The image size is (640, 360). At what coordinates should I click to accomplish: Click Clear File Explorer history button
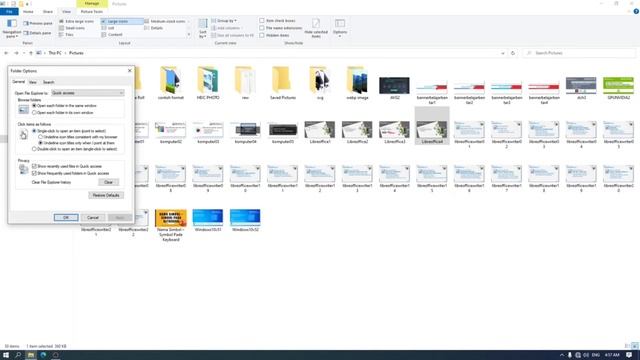[108, 182]
